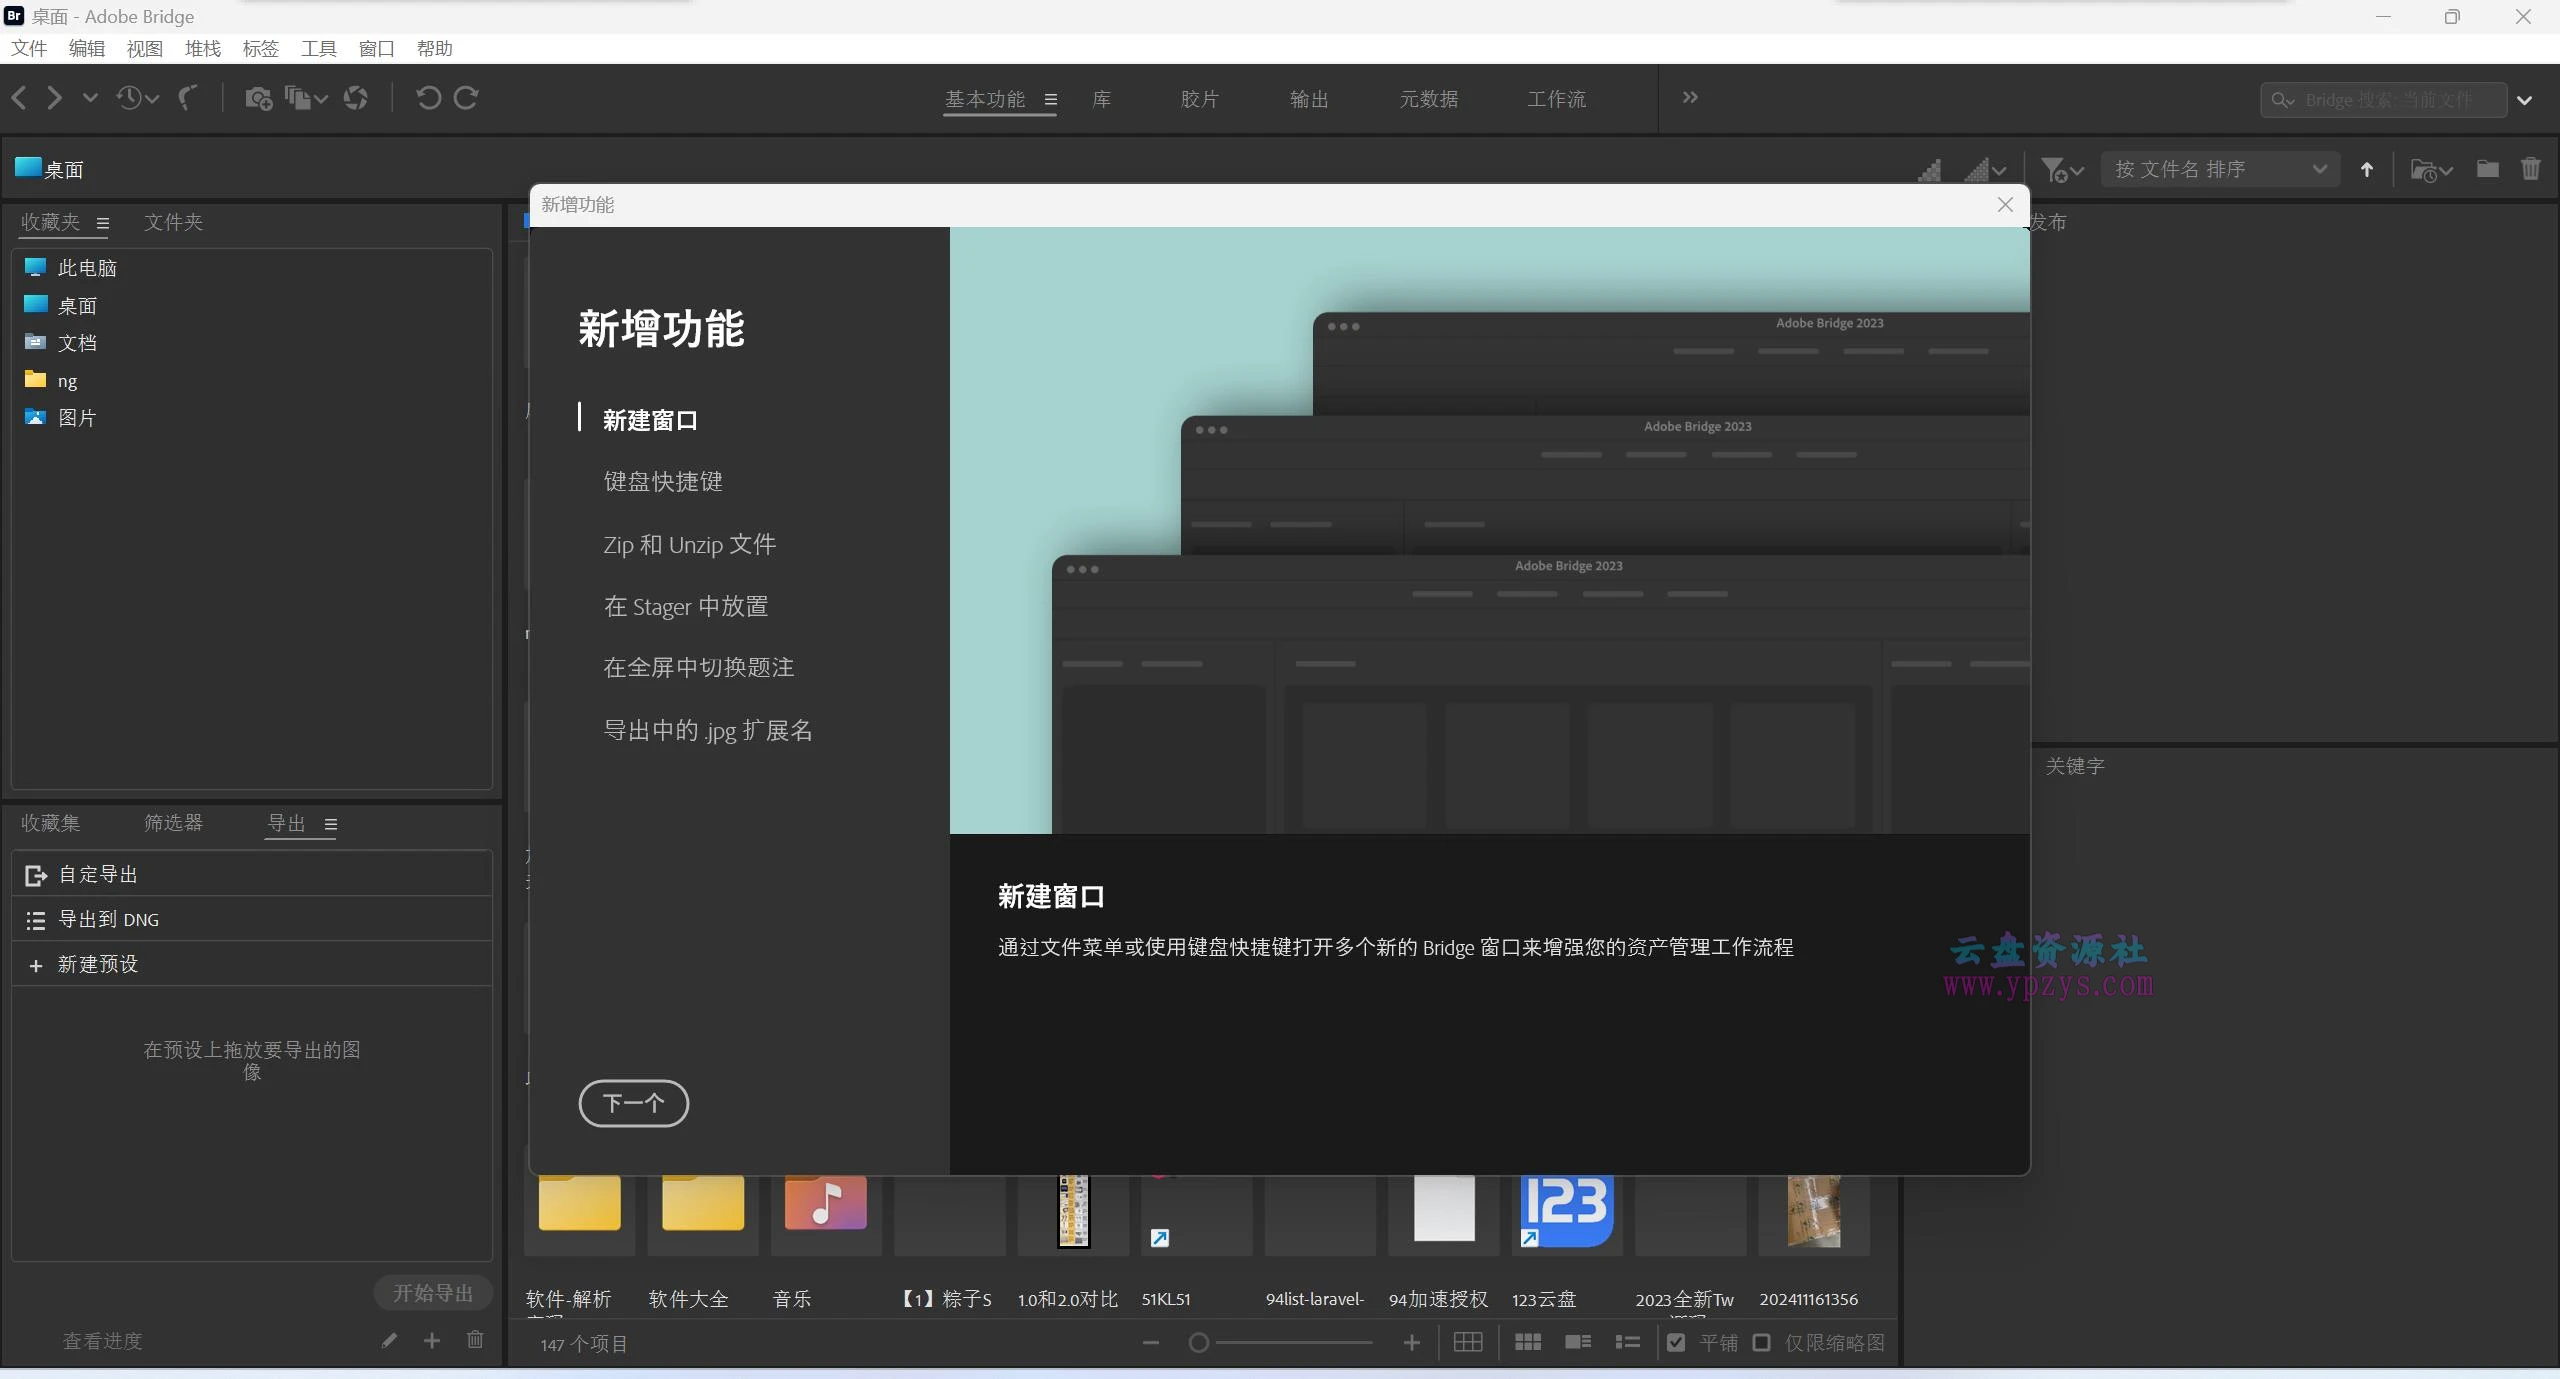Click the delete trash icon
The image size is (2560, 1379).
click(2531, 169)
